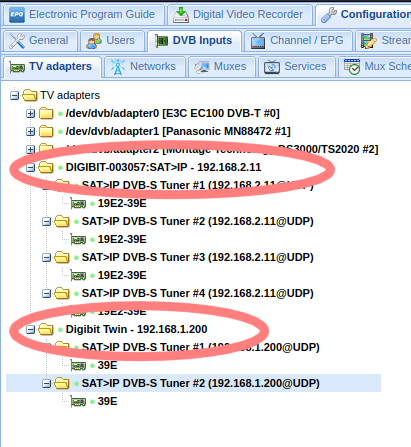Click the Networks antenna icon
Viewport: 411px width, 447px height.
click(118, 67)
